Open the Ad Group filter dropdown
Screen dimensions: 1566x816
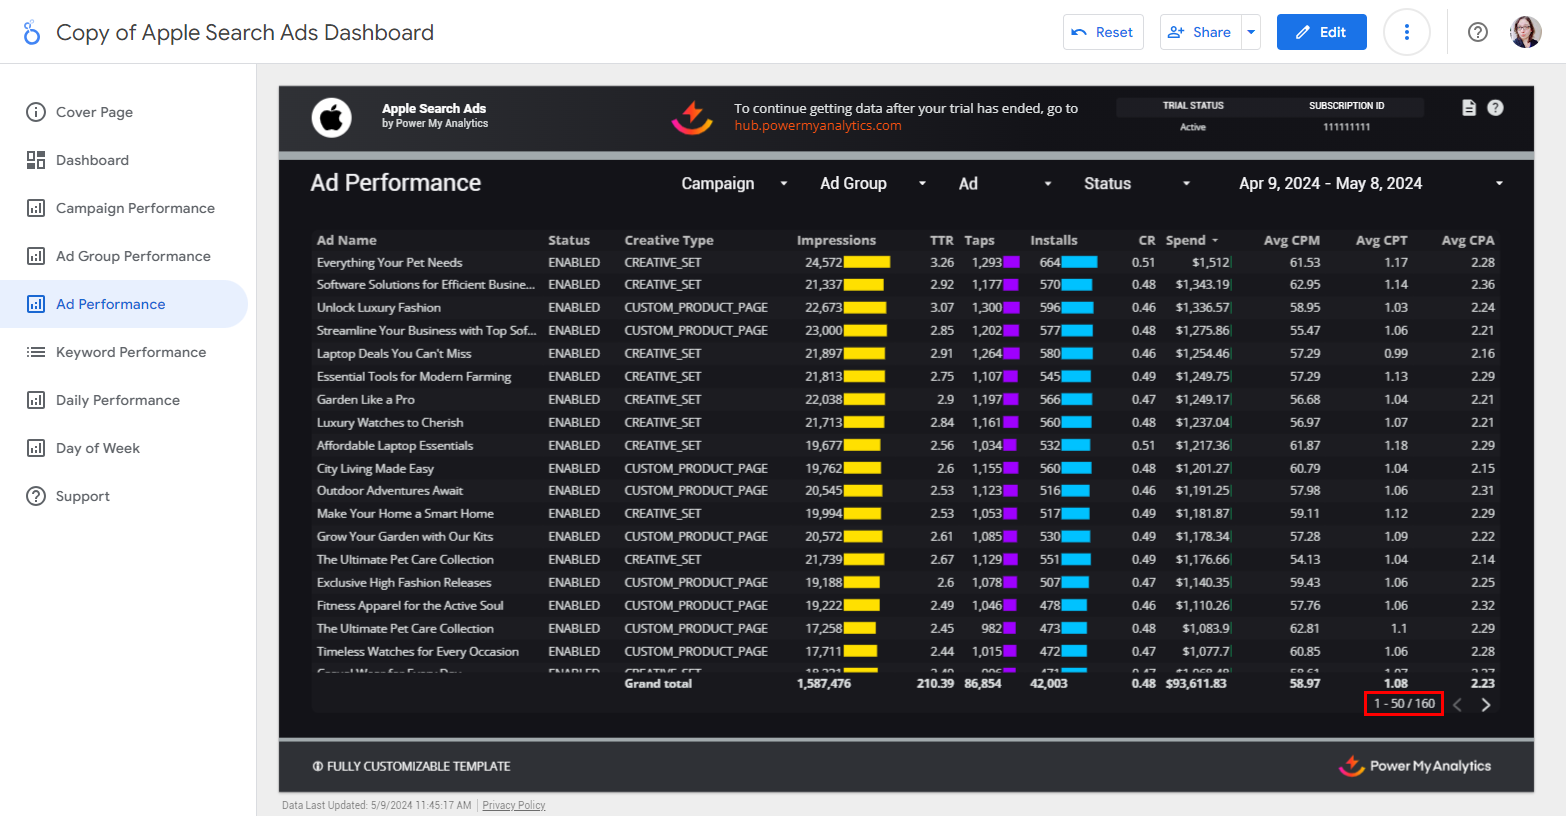pyautogui.click(x=872, y=184)
